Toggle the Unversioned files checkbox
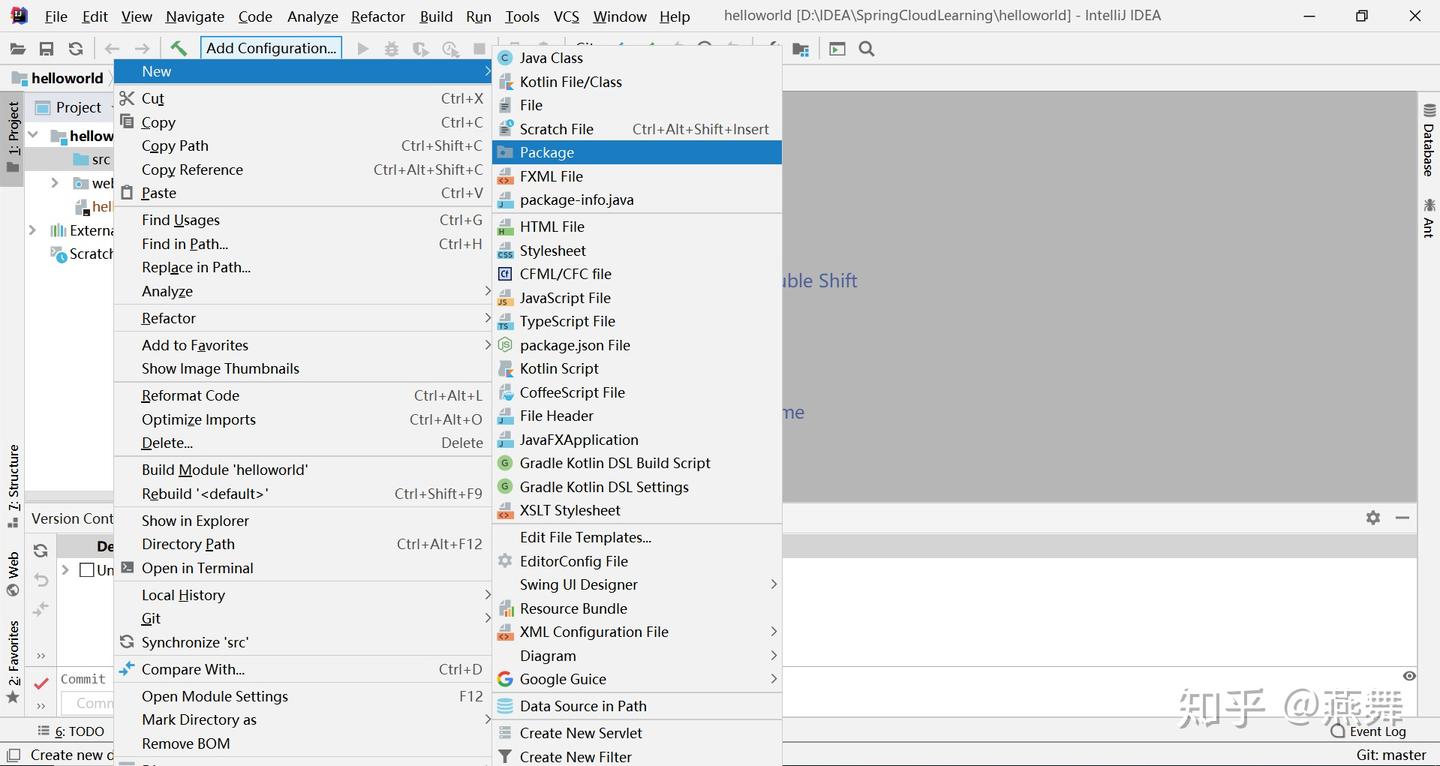1440x766 pixels. pos(87,570)
